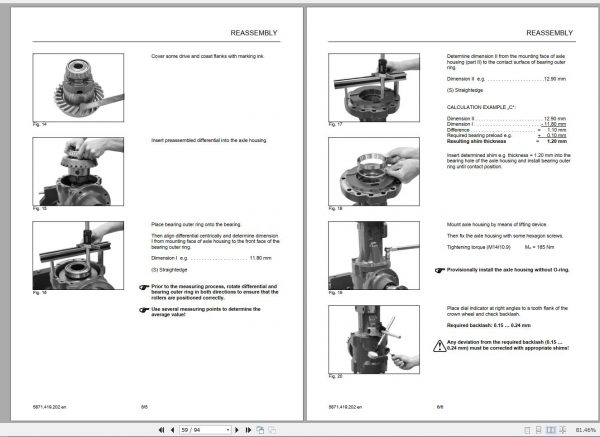
Task: Click the 'Dimension II e.g. 12.90 mm' line
Action: (506, 79)
